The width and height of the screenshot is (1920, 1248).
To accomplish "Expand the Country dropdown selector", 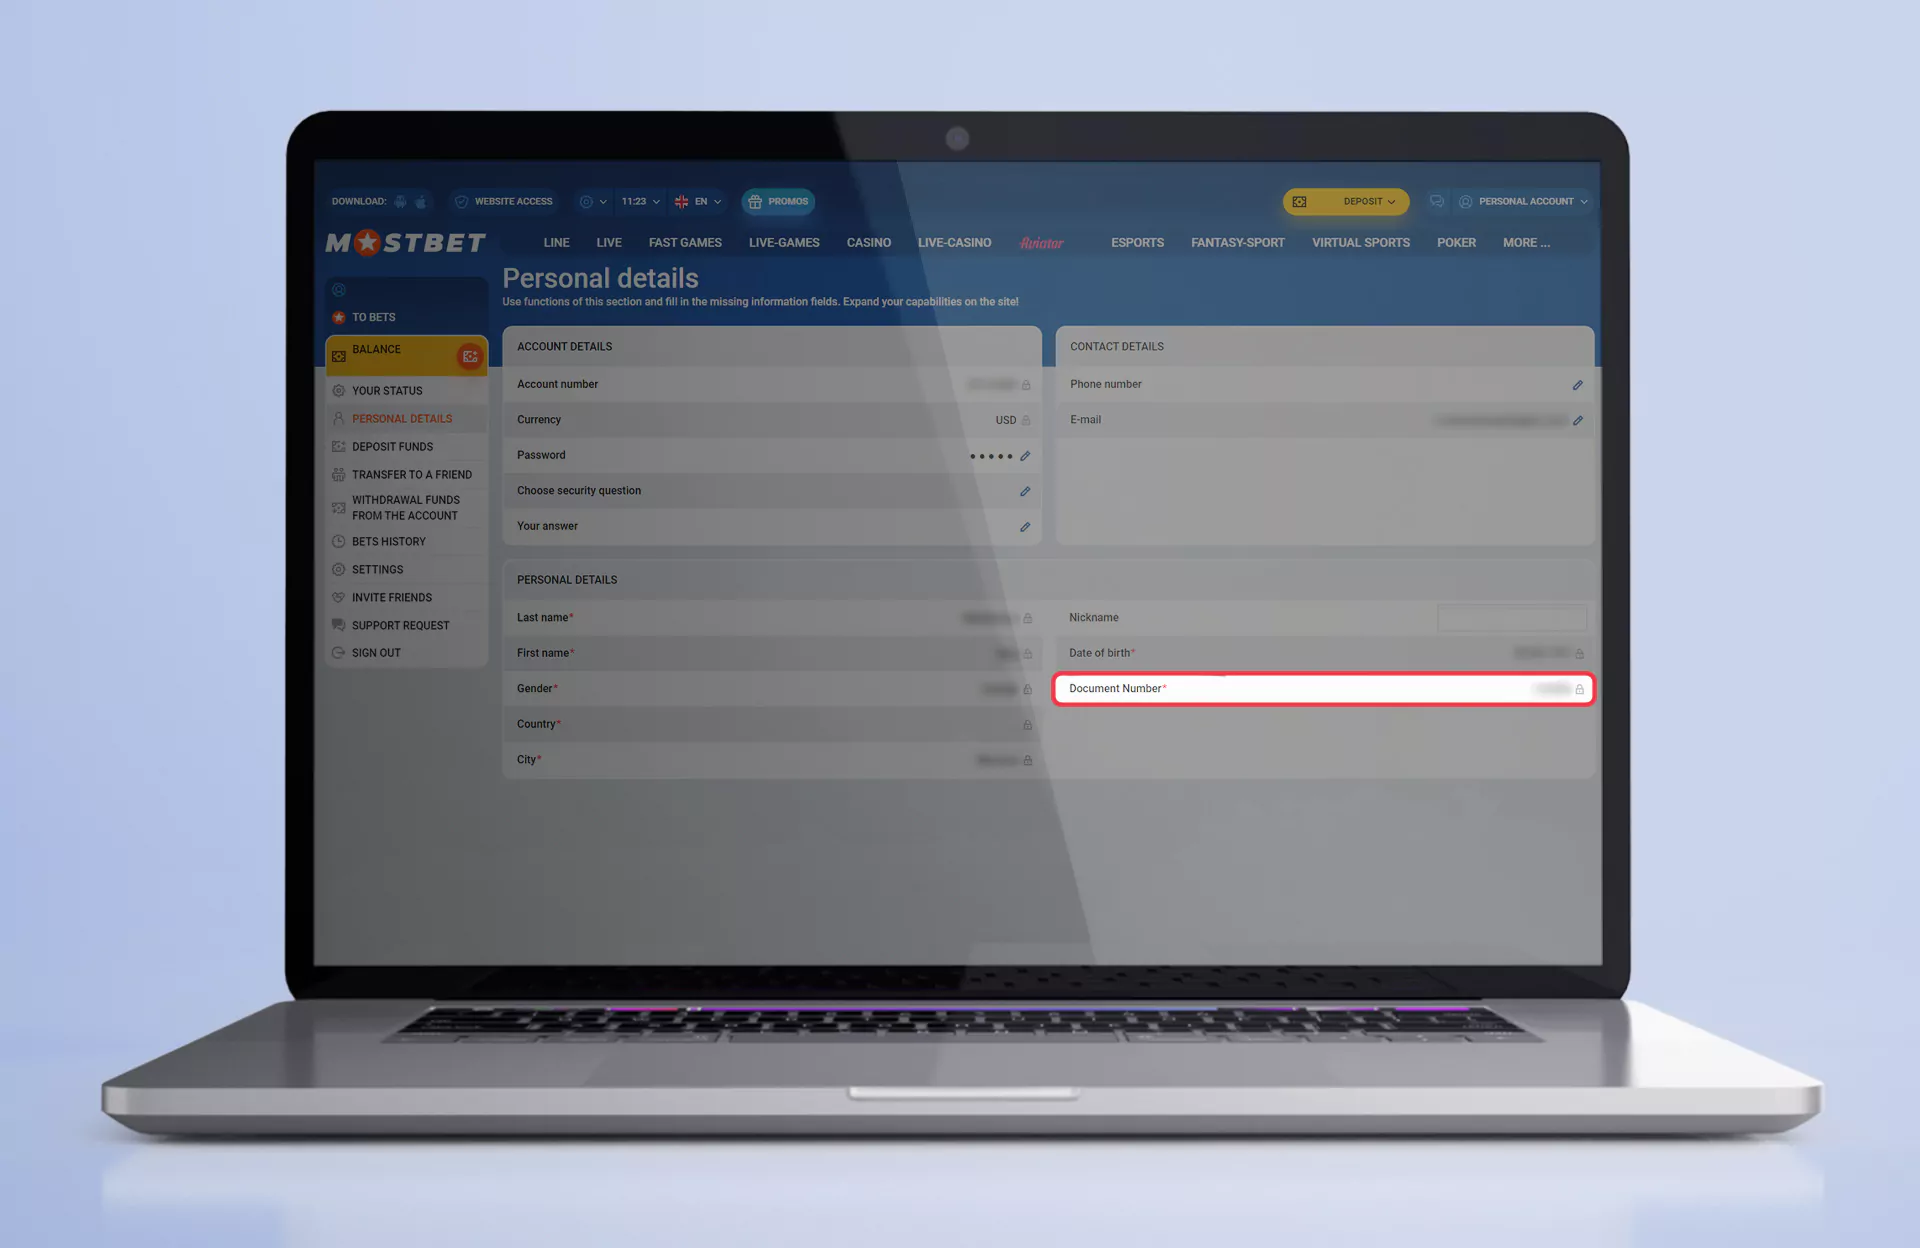I will pos(770,723).
